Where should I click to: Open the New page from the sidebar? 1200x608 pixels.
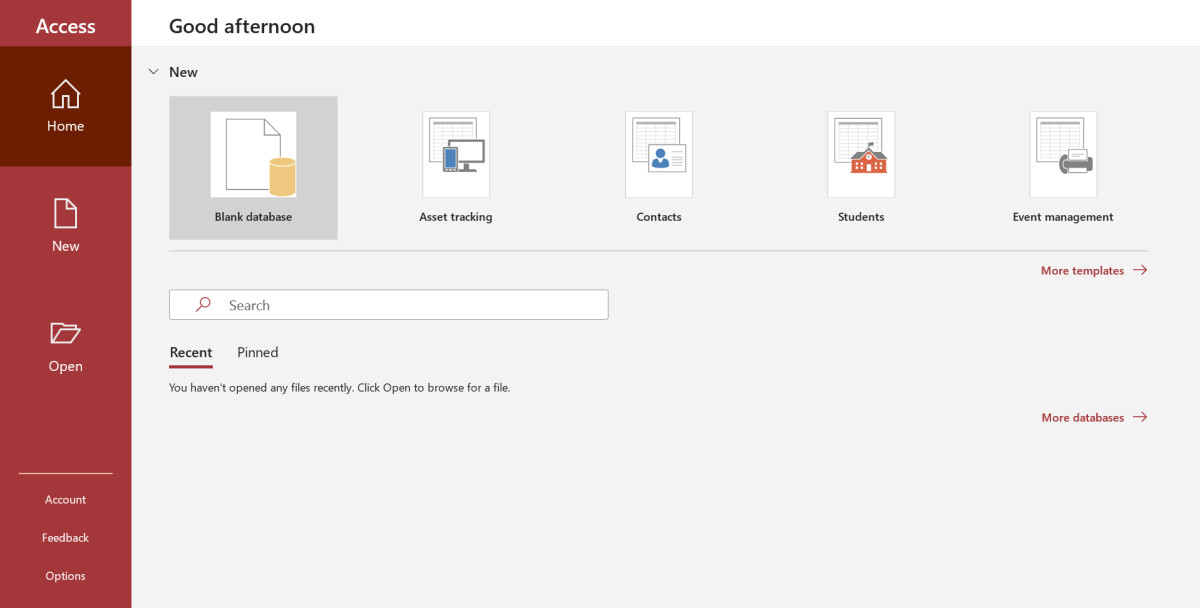[x=65, y=225]
